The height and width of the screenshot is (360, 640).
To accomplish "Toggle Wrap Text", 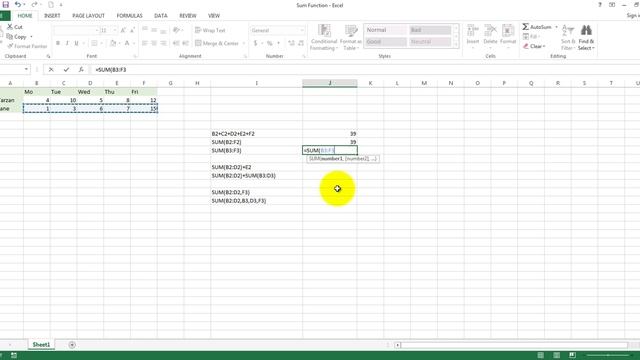I will [210, 30].
